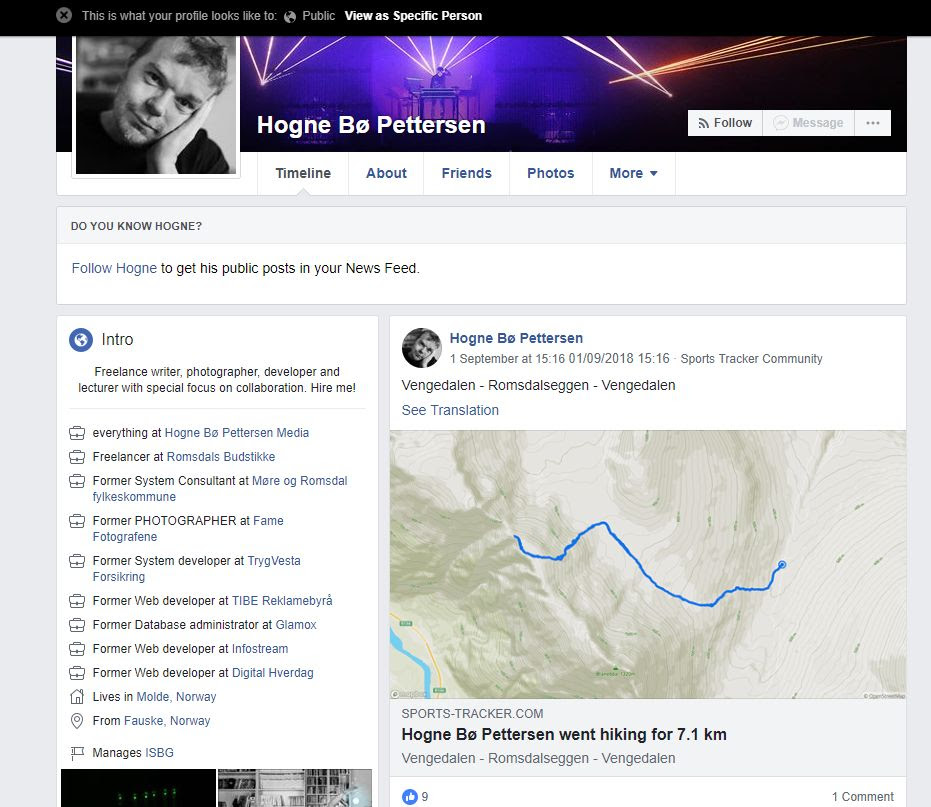The image size is (931, 807).
Task: Close the profile preview bar with the X icon
Action: 64,15
